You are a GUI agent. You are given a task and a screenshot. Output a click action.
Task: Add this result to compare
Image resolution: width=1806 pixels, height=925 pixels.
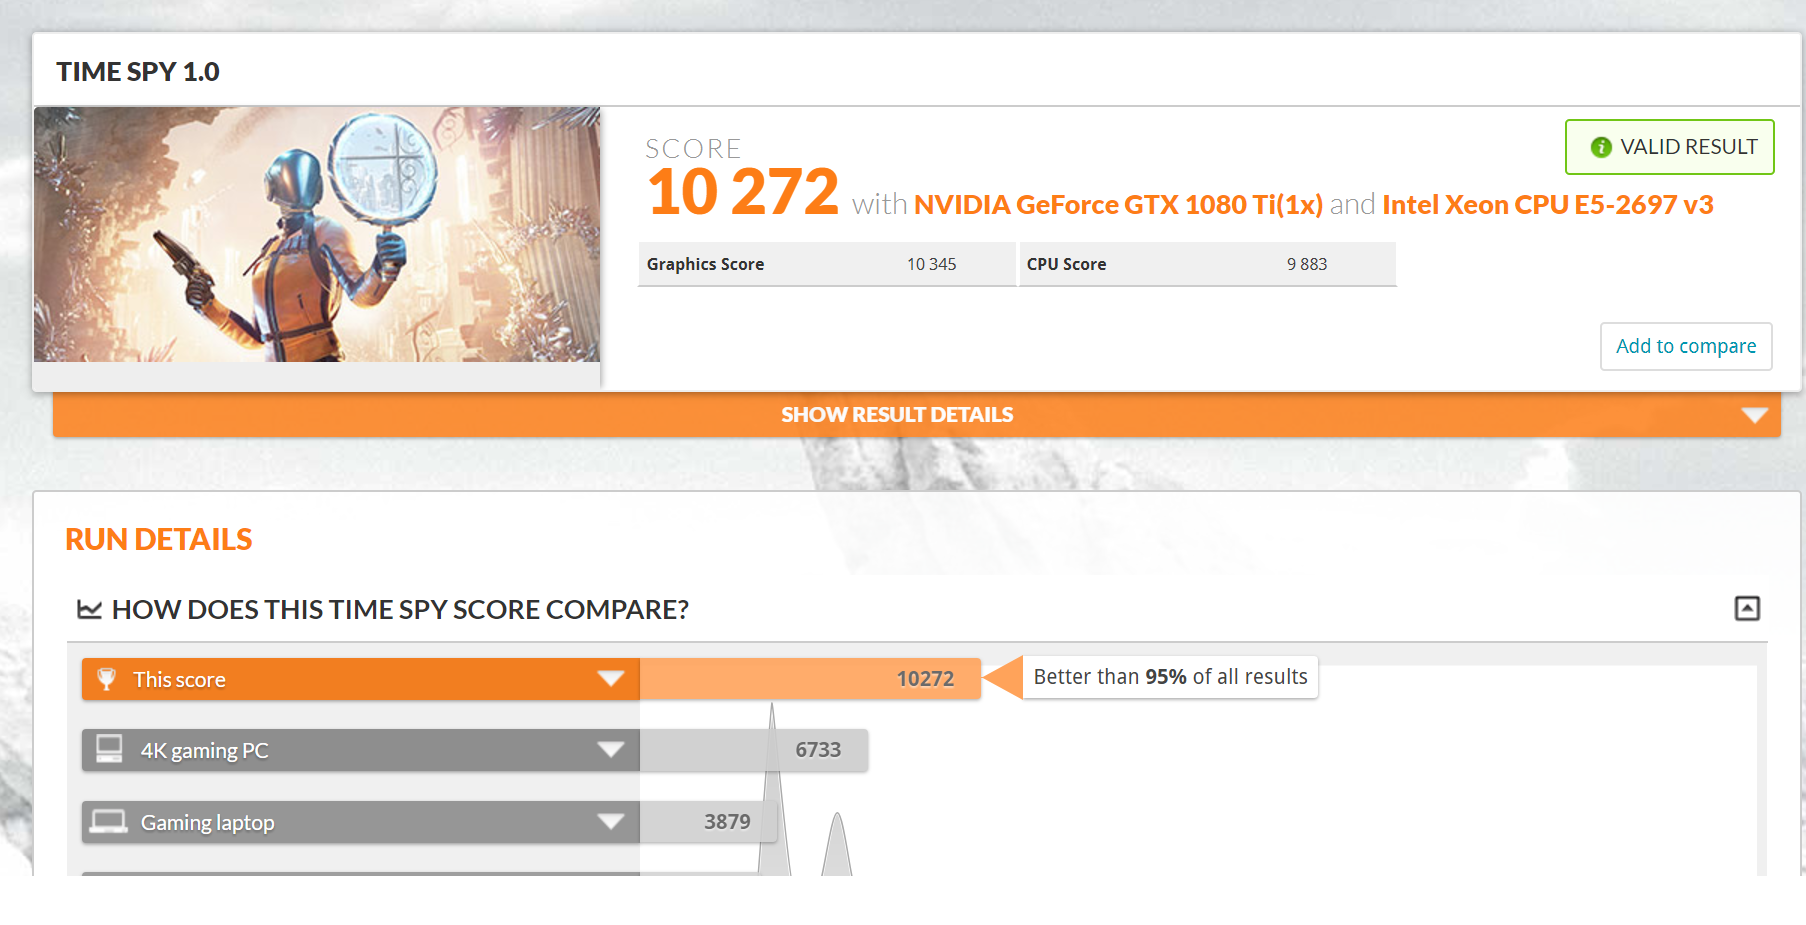click(x=1686, y=346)
